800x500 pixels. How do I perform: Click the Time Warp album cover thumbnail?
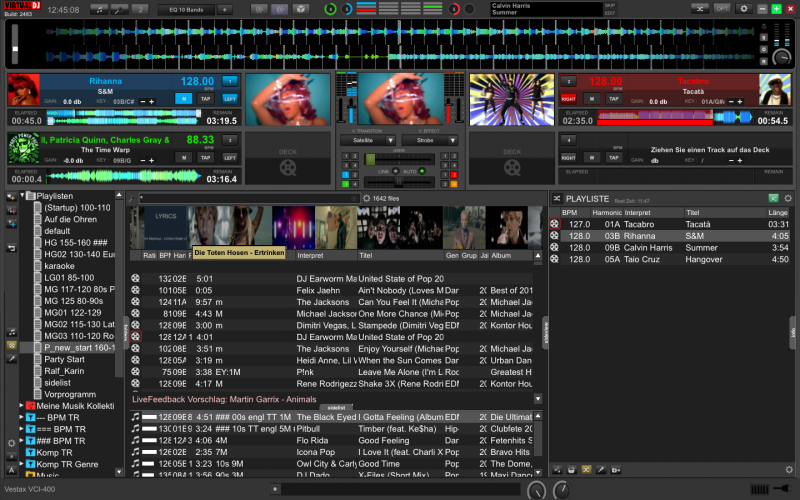tap(23, 148)
